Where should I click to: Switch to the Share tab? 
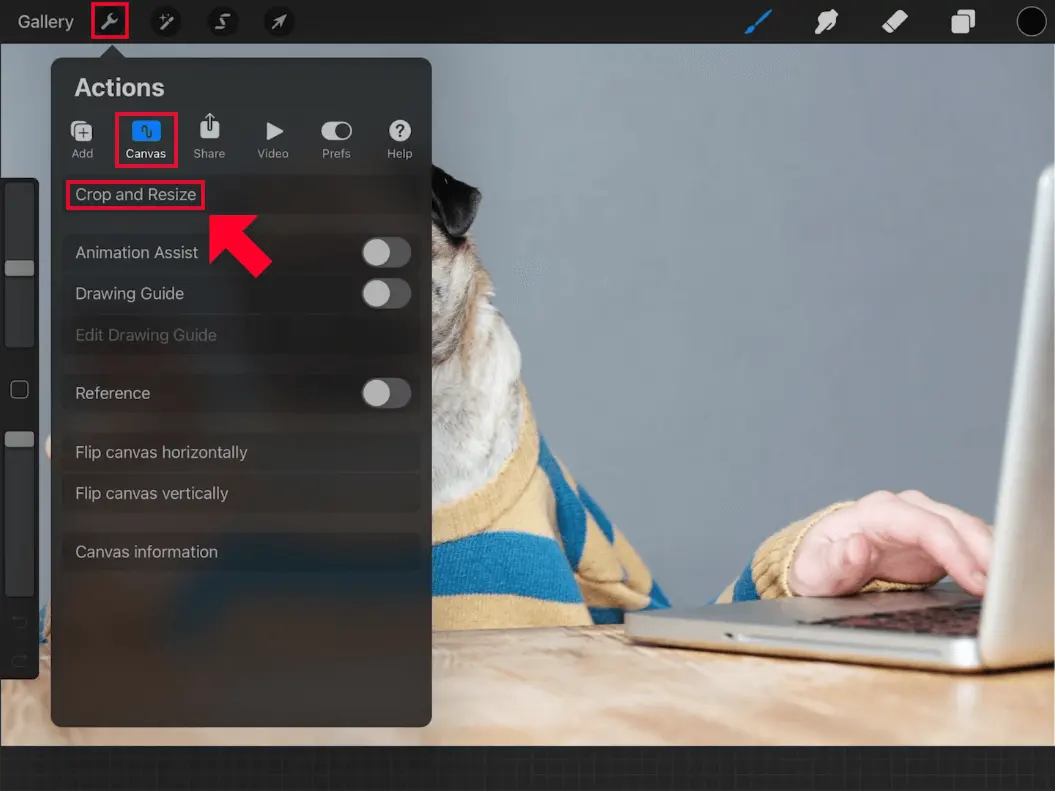tap(209, 137)
